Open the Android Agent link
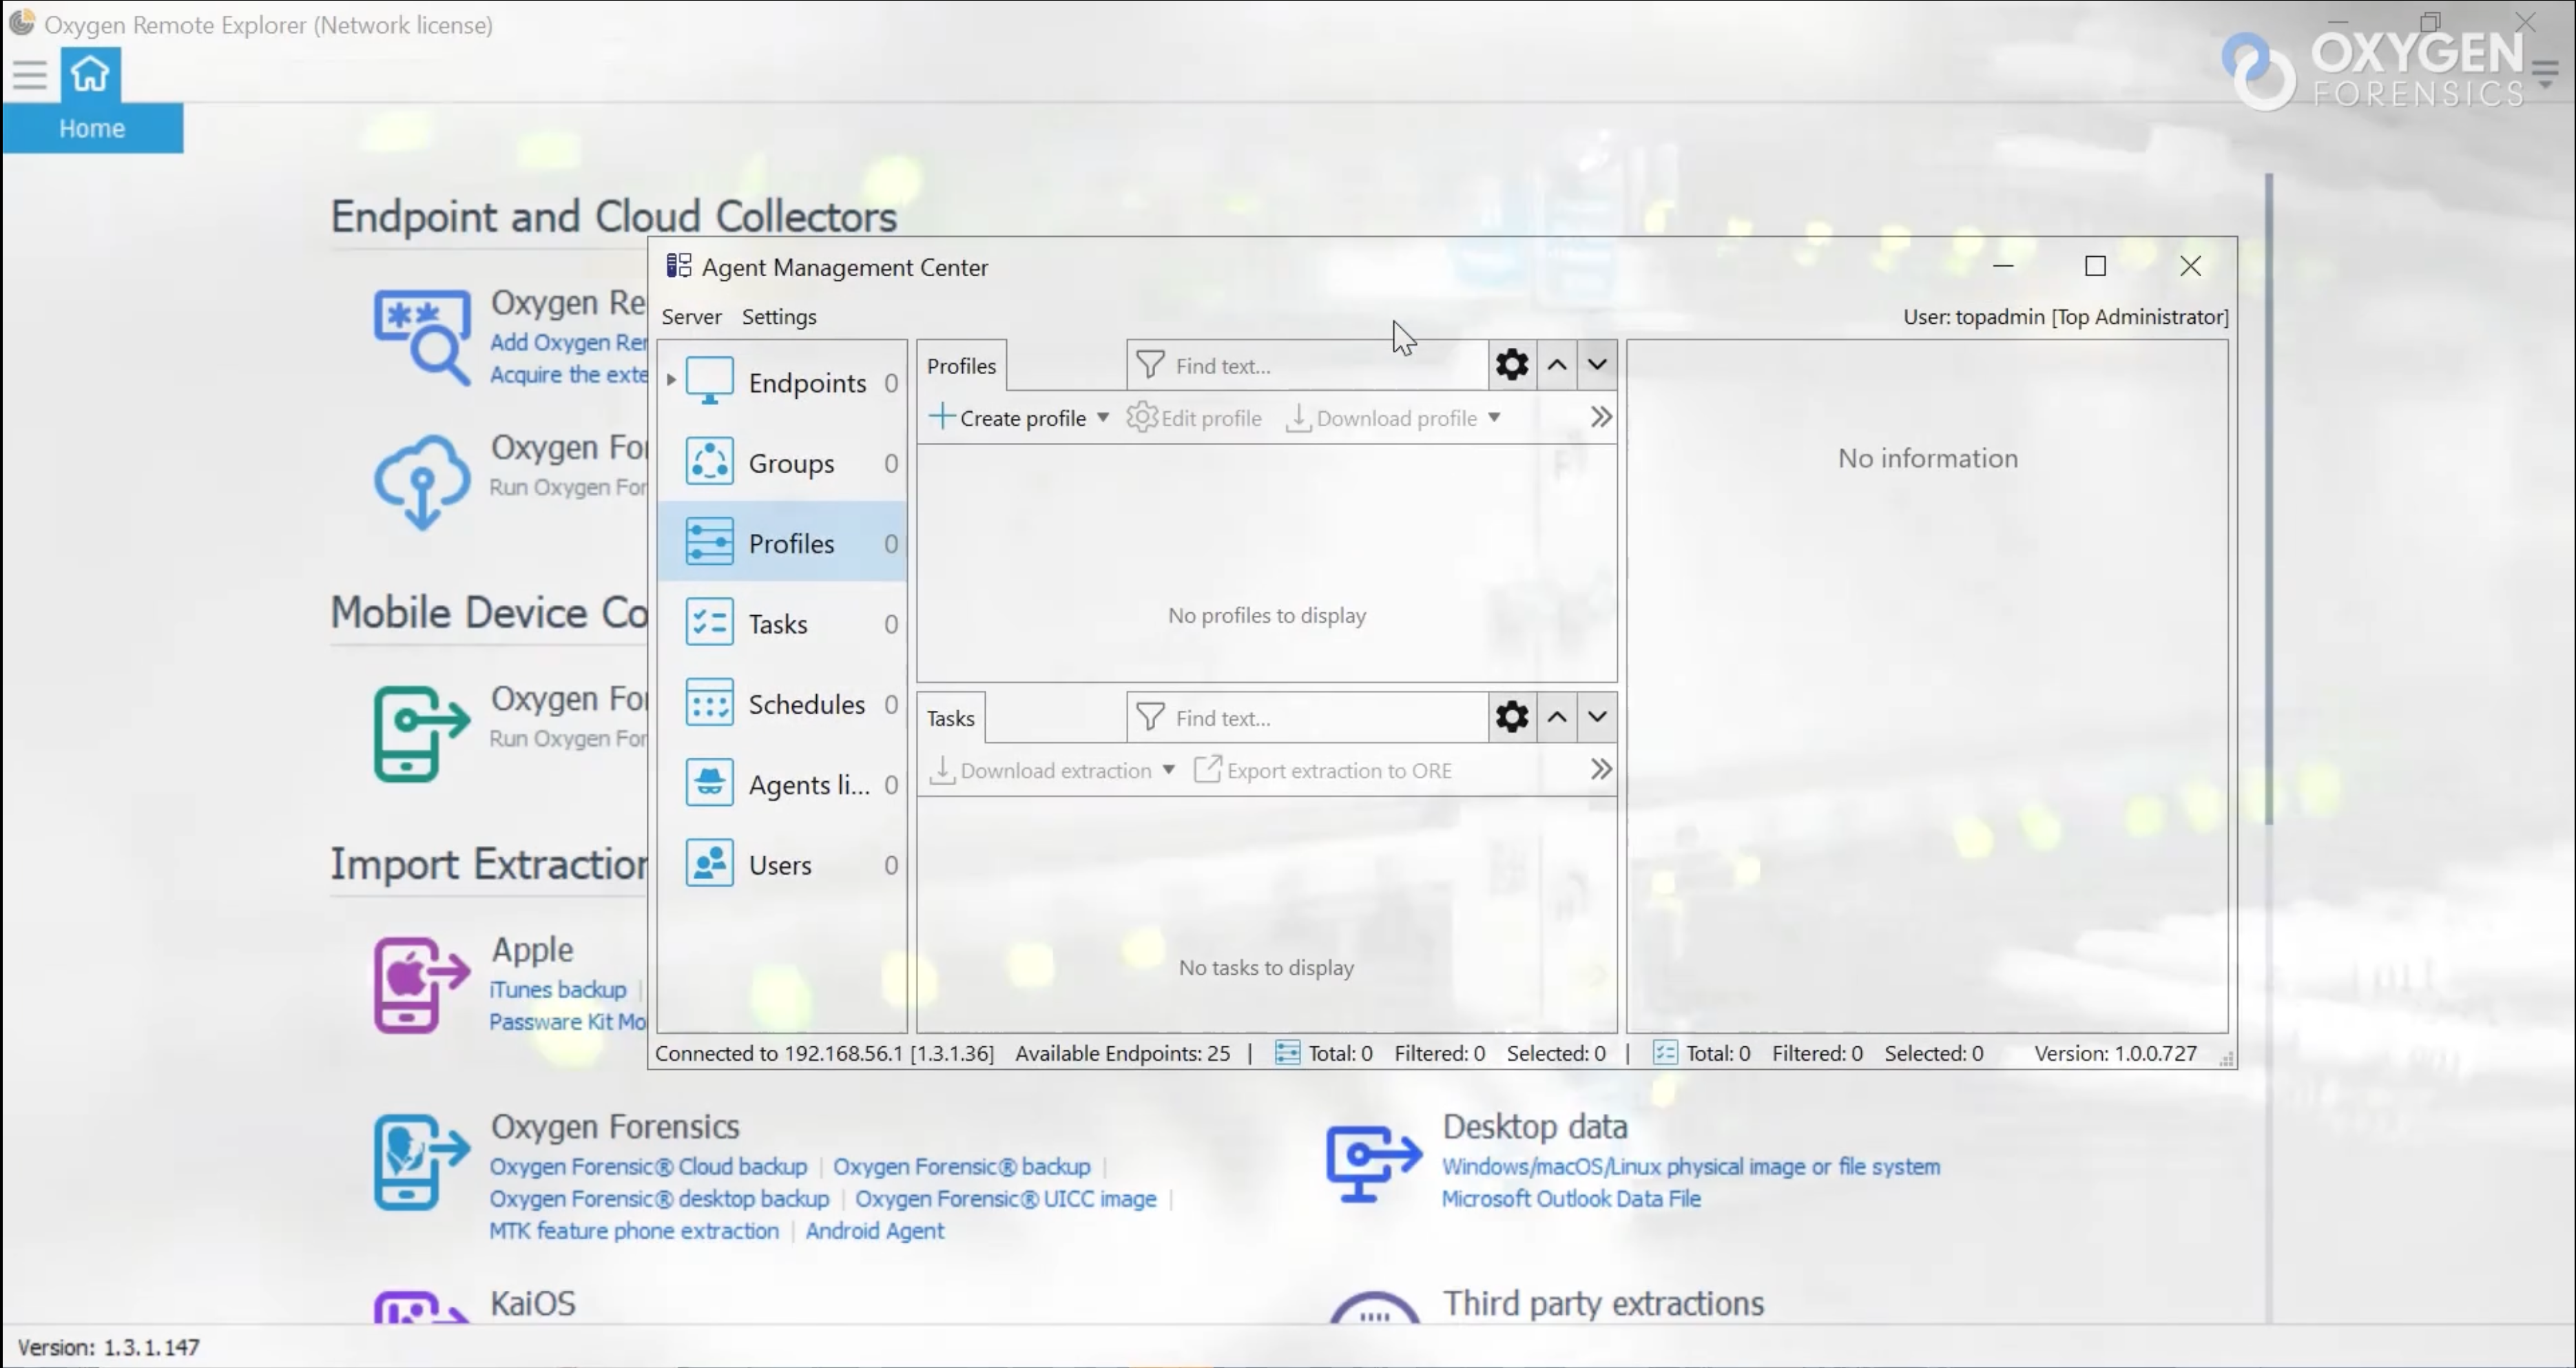2576x1368 pixels. pyautogui.click(x=875, y=1230)
